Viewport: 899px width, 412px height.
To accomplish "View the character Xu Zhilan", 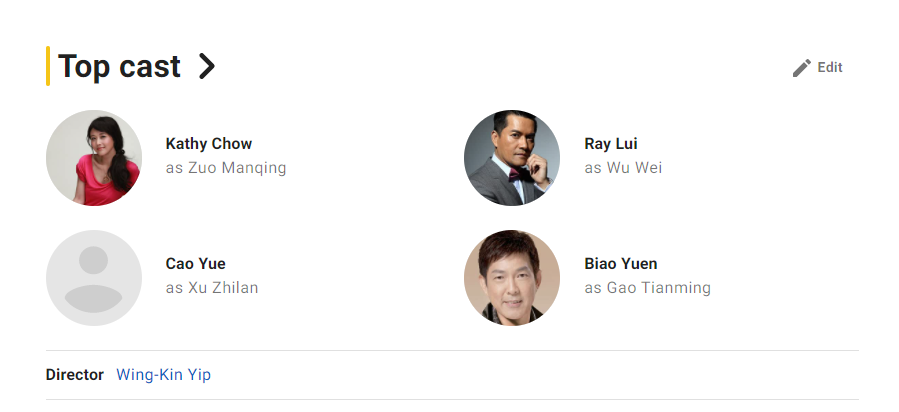I will click(223, 288).
